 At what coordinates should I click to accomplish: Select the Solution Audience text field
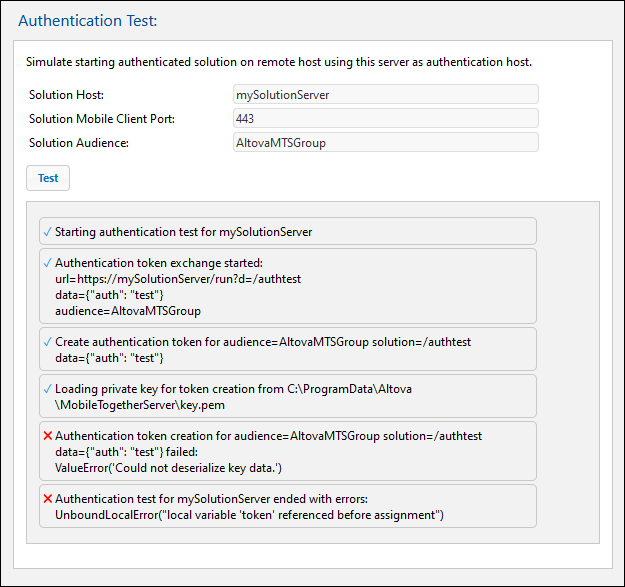[385, 143]
